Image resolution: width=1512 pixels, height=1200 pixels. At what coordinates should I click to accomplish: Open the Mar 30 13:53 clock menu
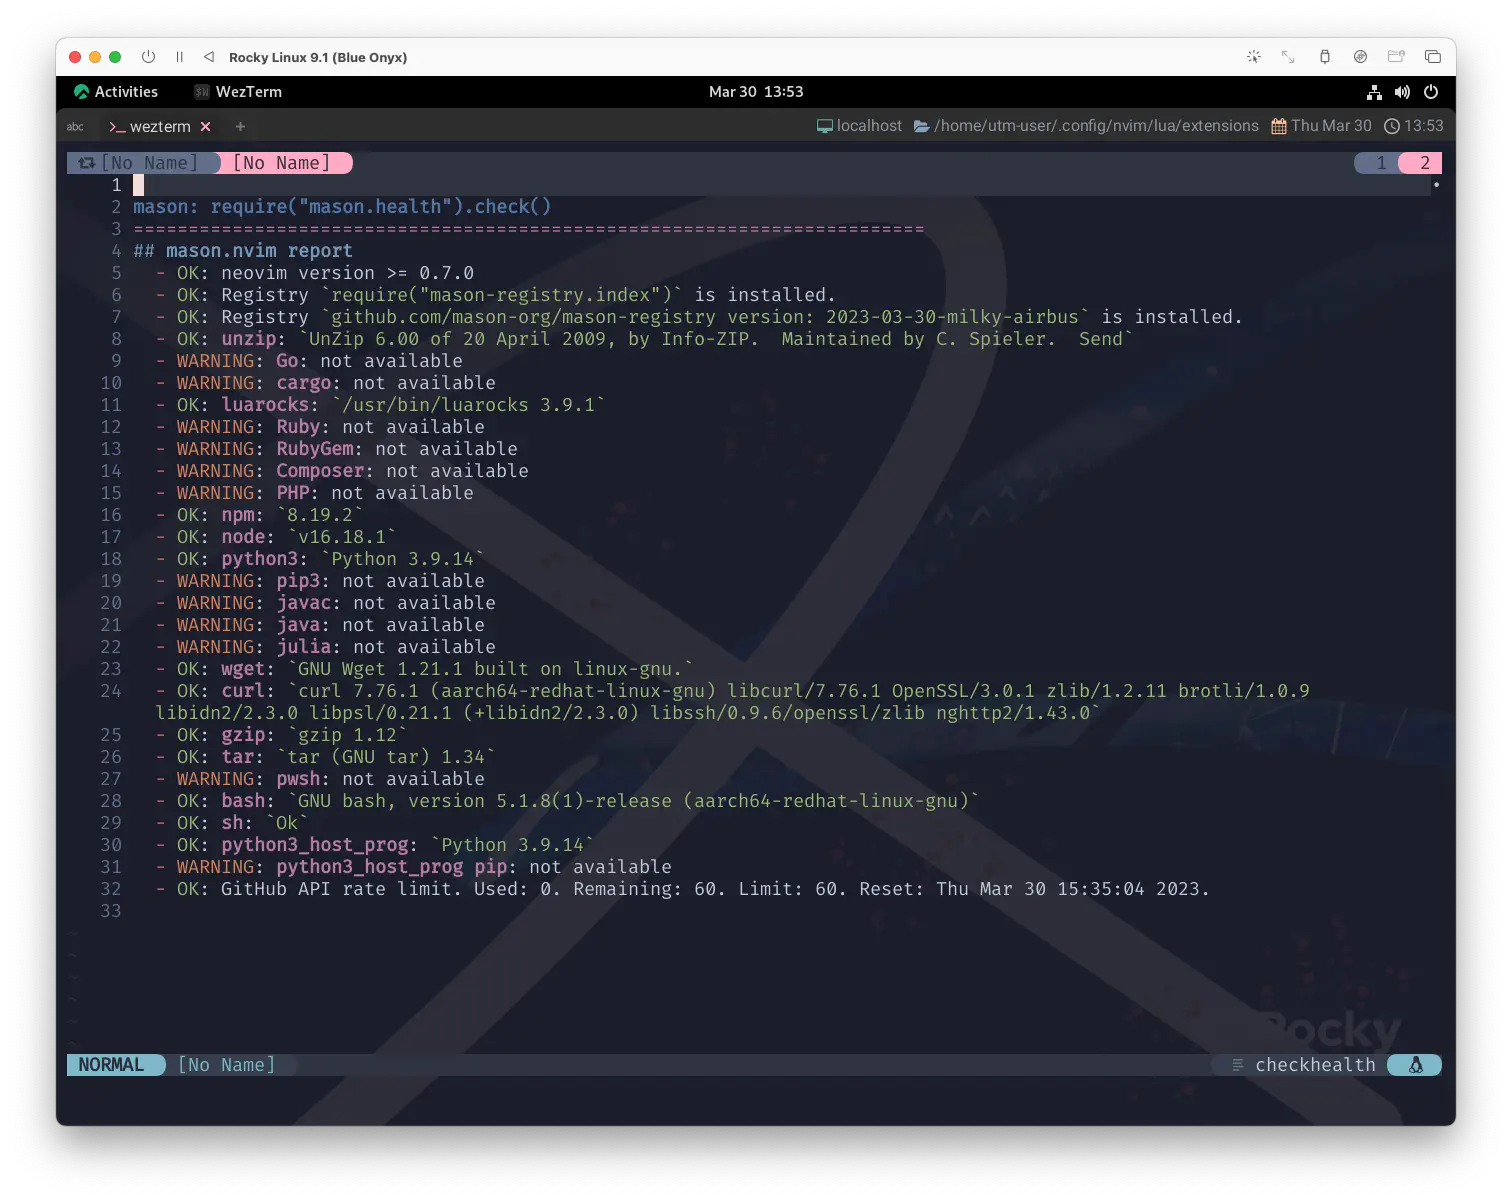pos(756,92)
